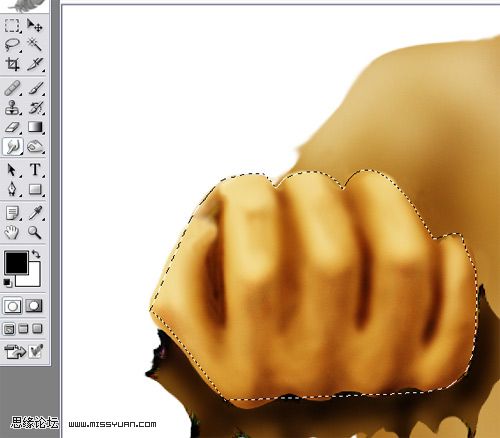Select the Zoom magnifier tool

click(35, 232)
